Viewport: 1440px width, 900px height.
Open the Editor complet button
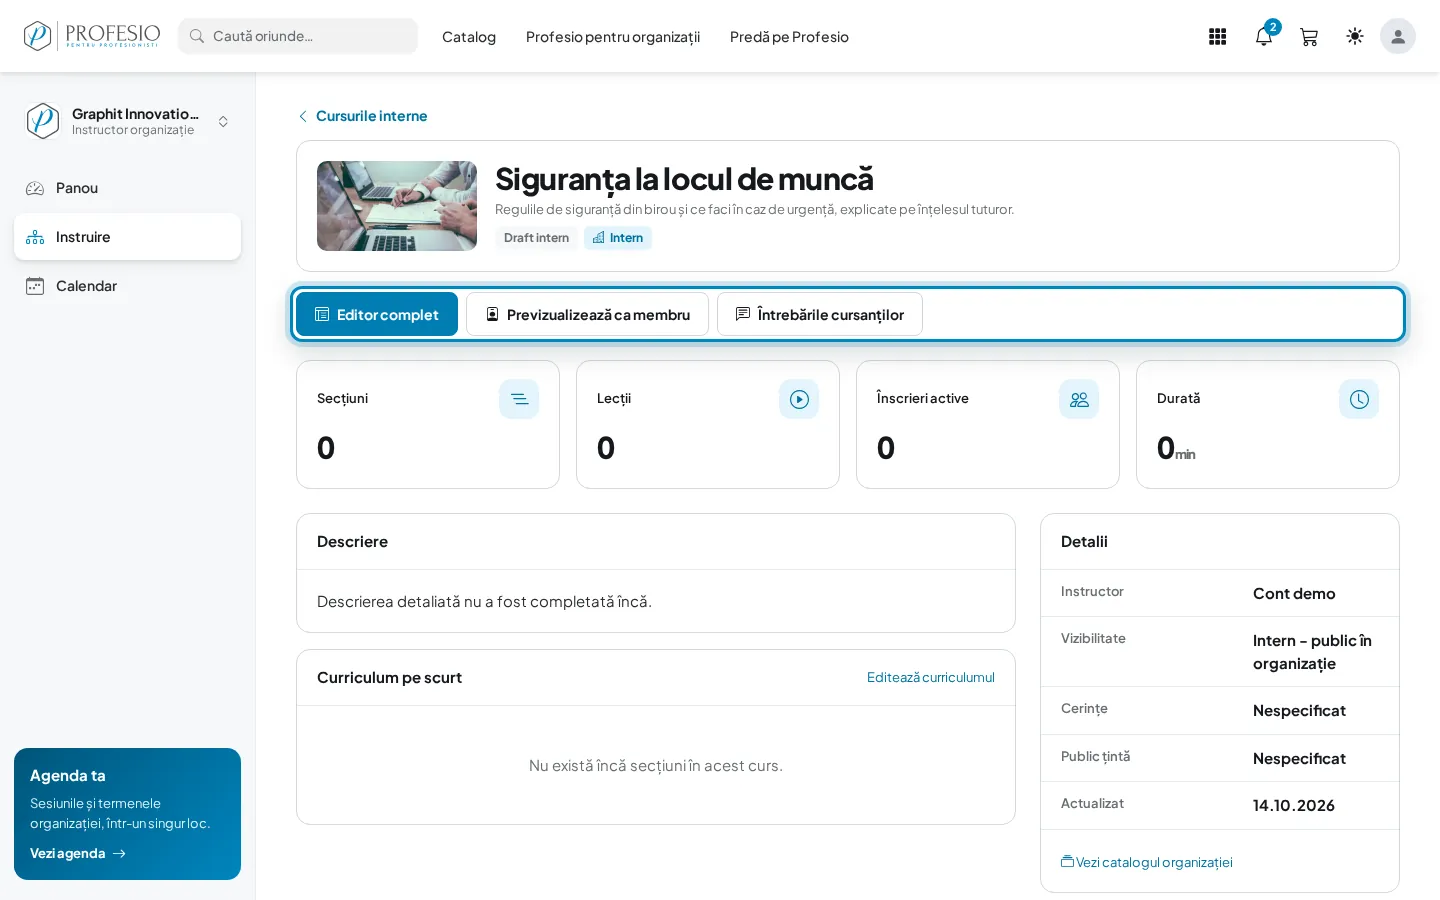click(377, 314)
